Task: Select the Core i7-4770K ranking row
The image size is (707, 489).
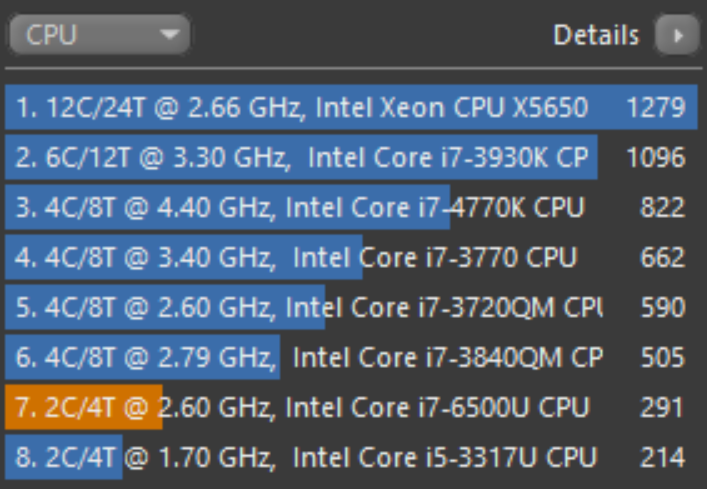Action: 351,207
